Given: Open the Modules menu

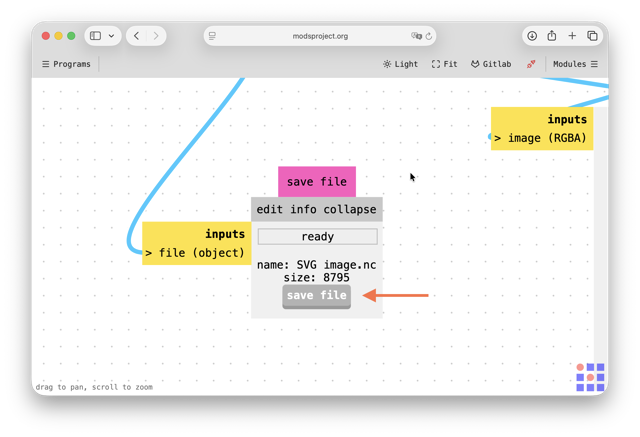Looking at the screenshot, I should click(575, 64).
